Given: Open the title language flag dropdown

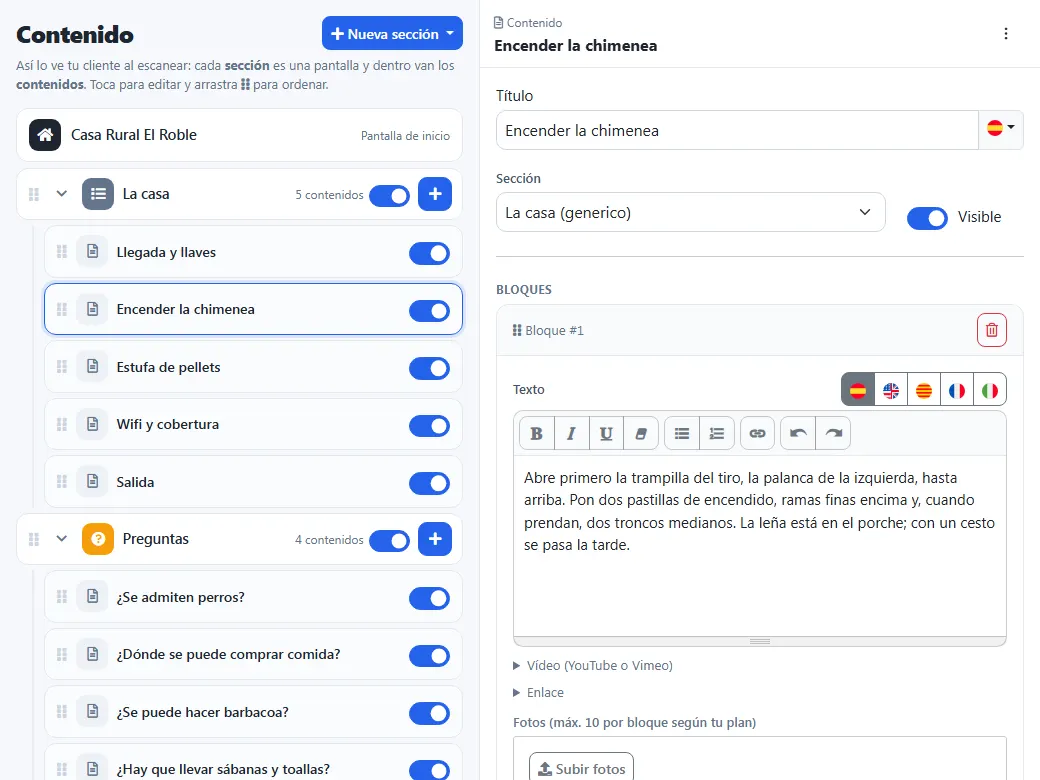Looking at the screenshot, I should point(1001,128).
